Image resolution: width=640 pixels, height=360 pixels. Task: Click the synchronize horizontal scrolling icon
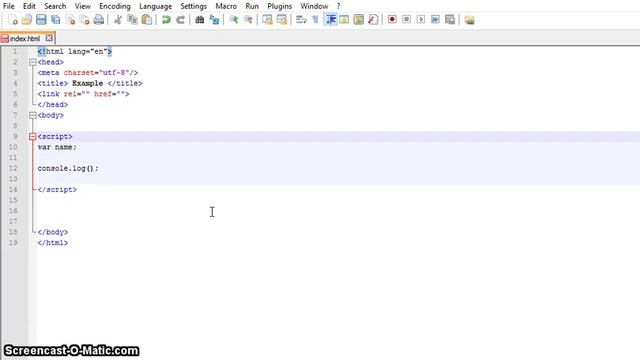coord(282,20)
